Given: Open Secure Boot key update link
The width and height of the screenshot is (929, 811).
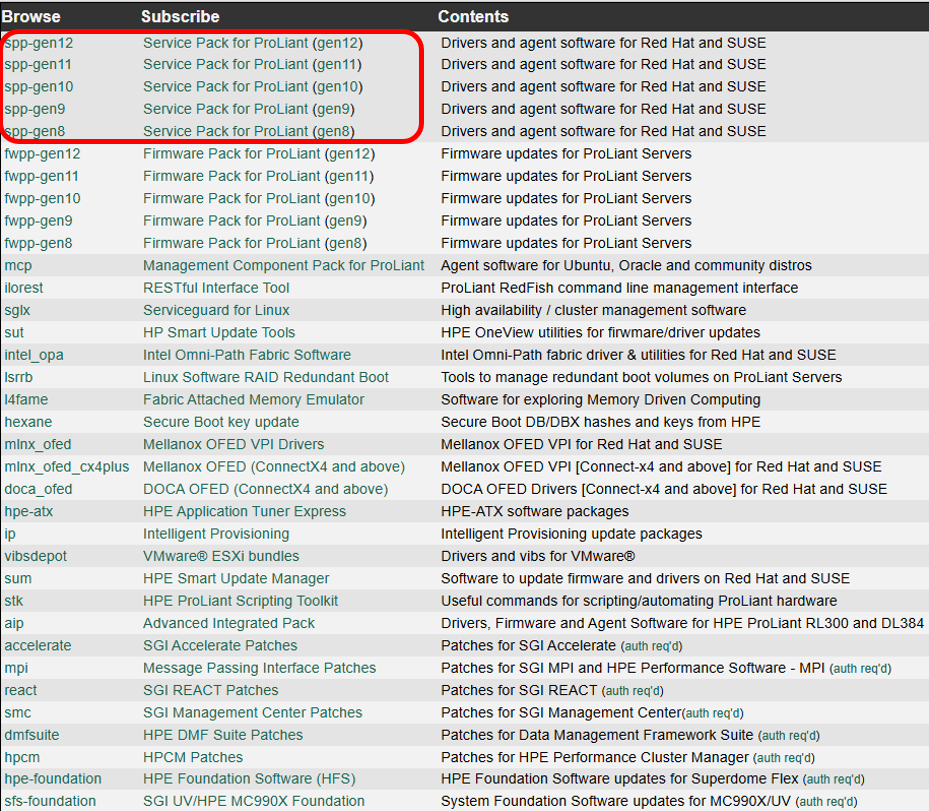Looking at the screenshot, I should tap(221, 422).
